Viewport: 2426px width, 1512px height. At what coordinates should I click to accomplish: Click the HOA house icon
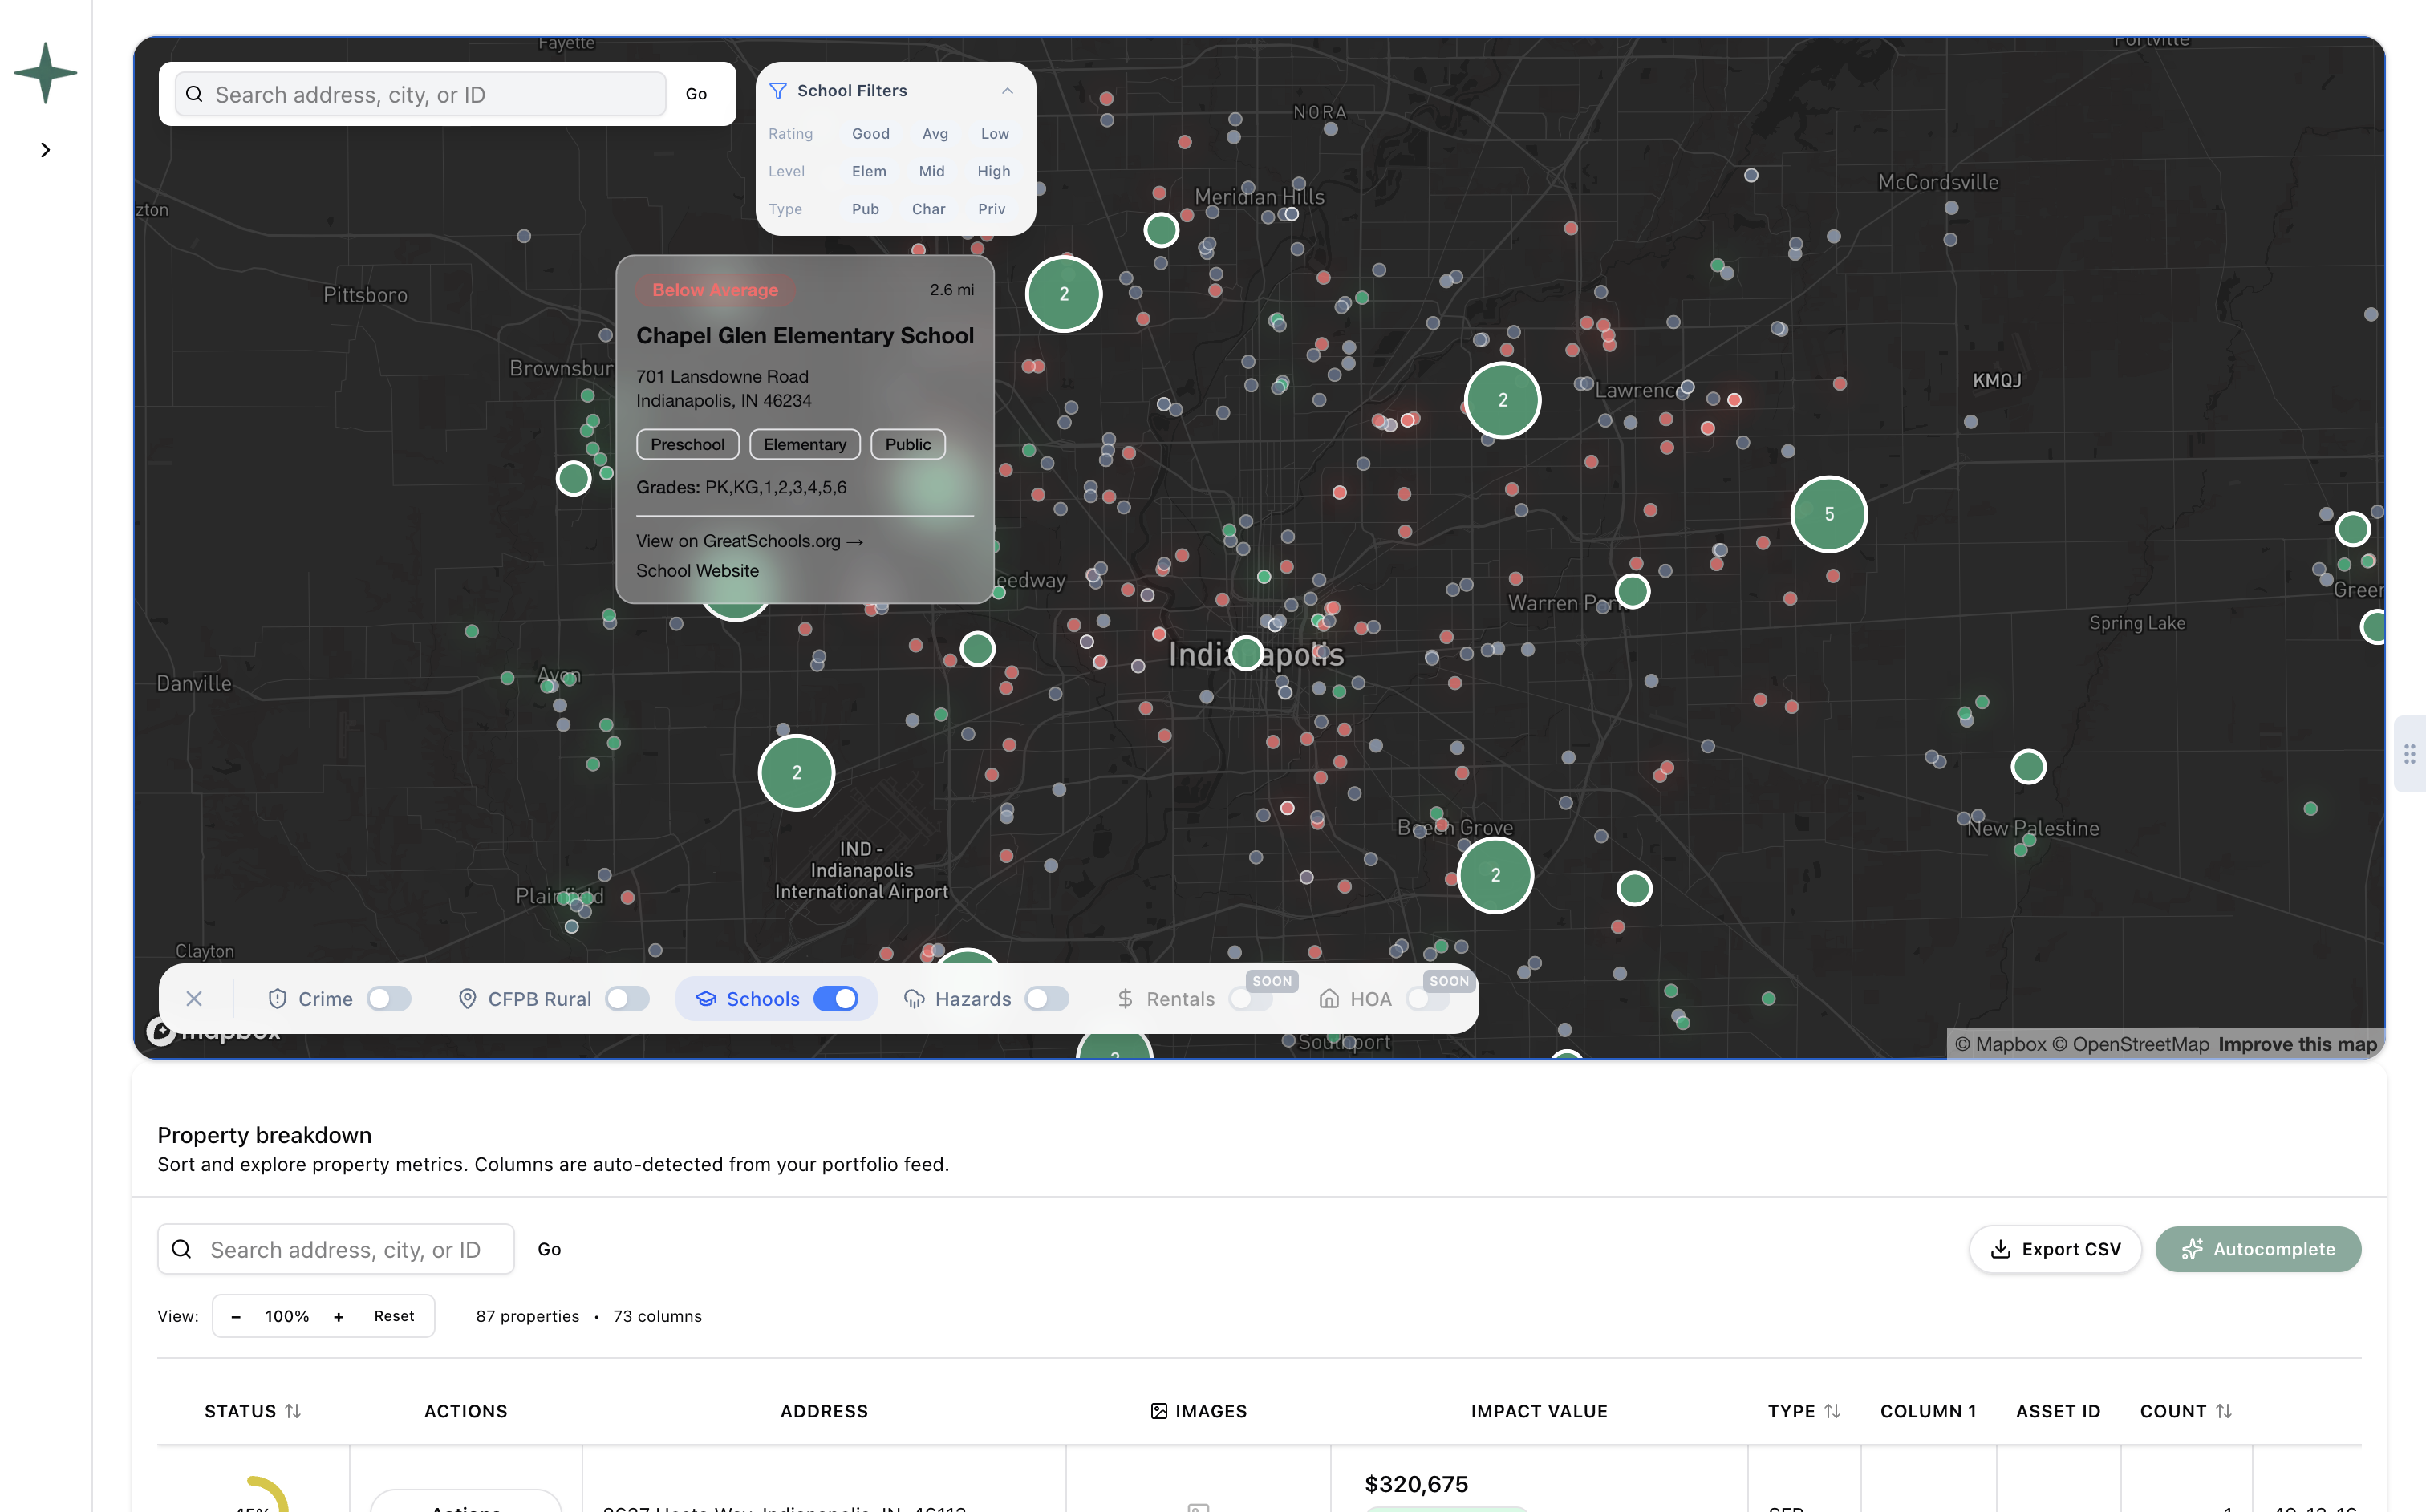point(1329,998)
